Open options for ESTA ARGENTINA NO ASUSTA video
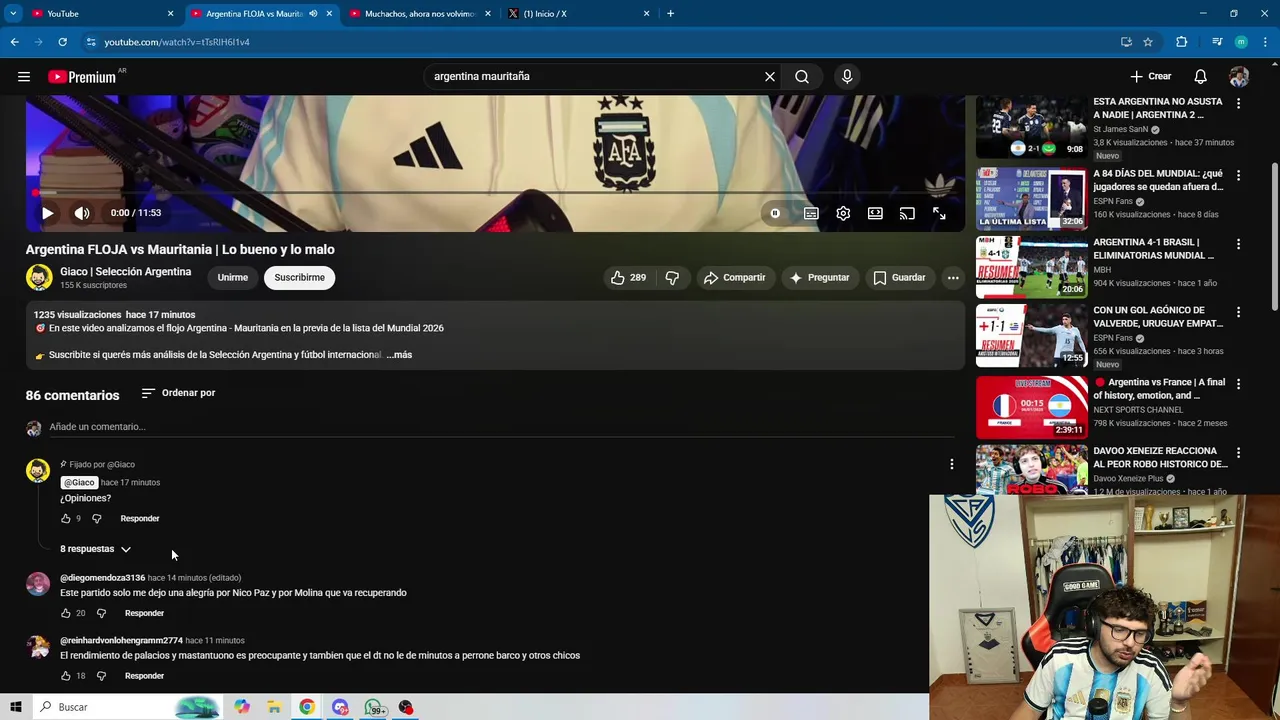 (x=1238, y=104)
